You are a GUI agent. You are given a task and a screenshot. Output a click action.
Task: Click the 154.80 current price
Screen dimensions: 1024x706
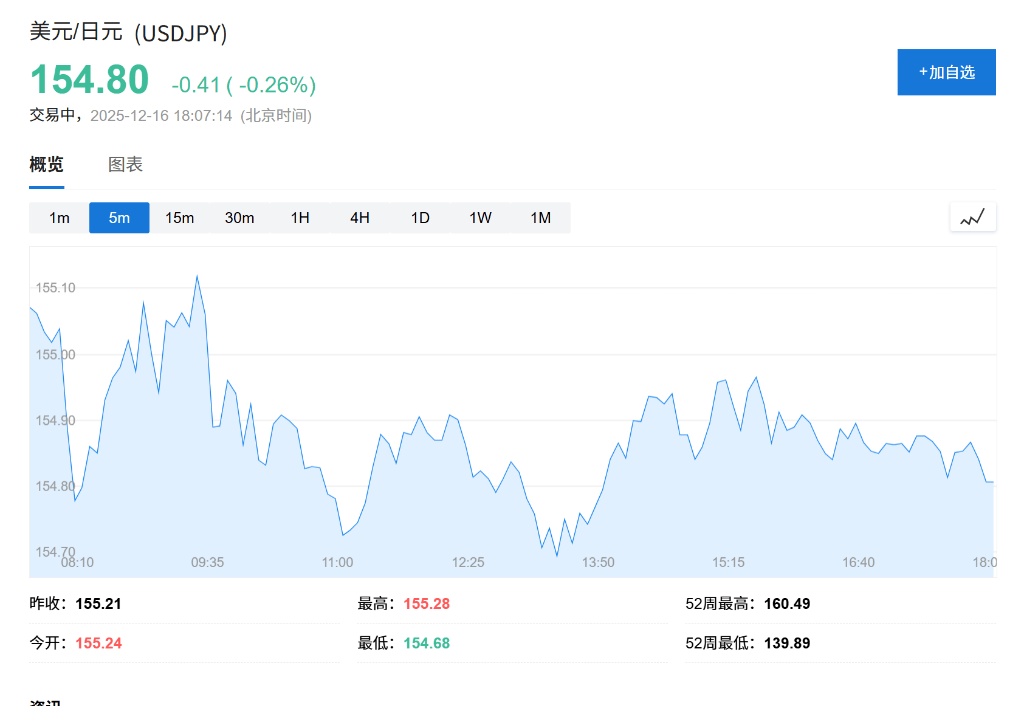pos(89,80)
